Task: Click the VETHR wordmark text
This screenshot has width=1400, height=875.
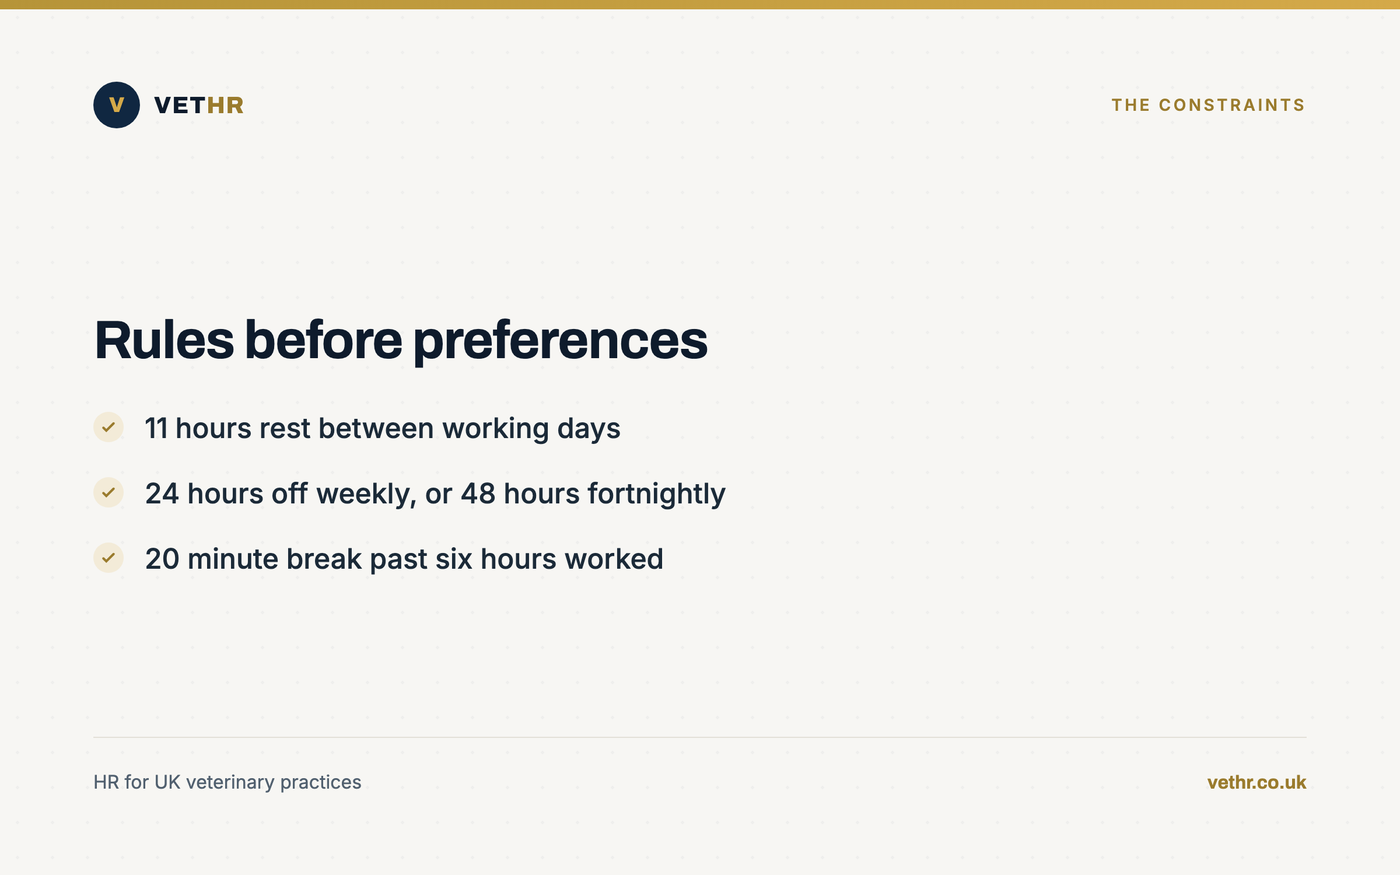Action: coord(199,105)
